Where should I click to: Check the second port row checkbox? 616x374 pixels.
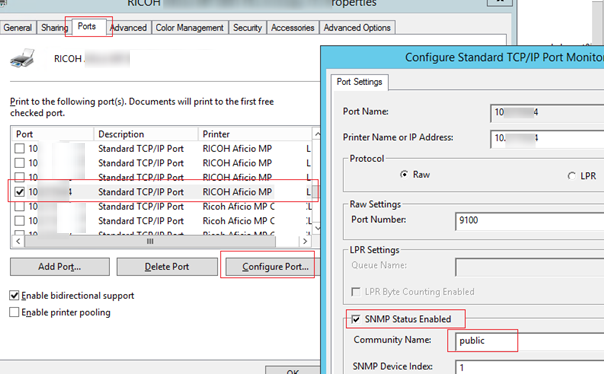coord(19,163)
